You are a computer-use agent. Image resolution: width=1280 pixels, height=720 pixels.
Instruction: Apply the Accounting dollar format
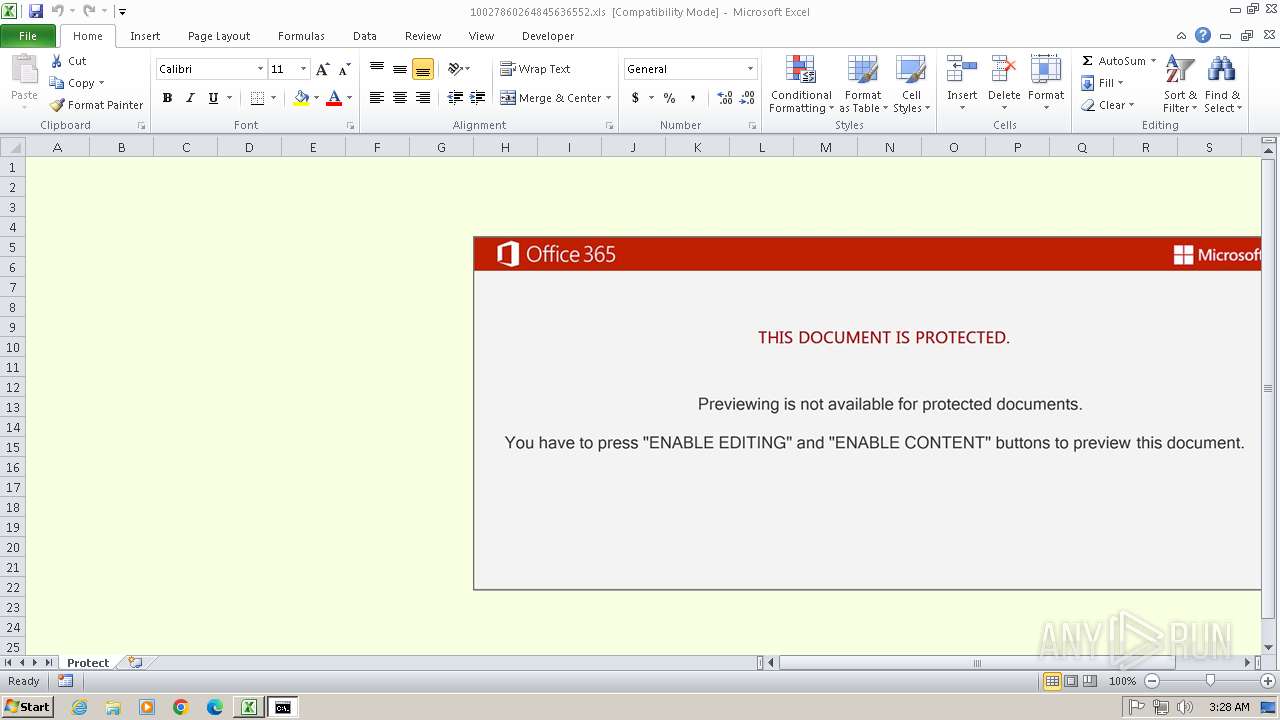tap(635, 98)
